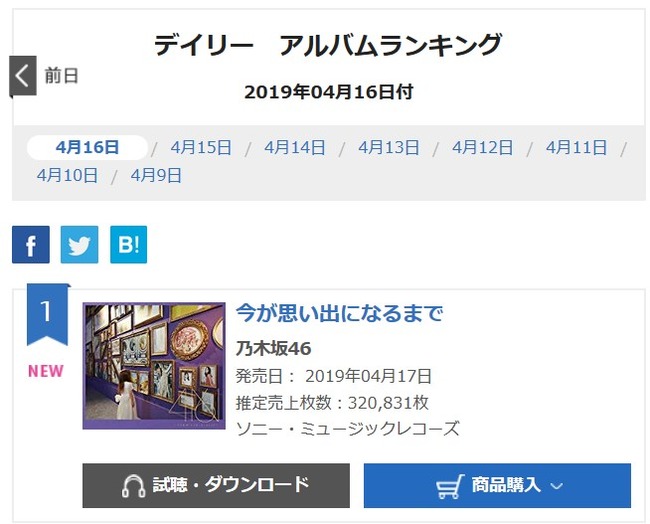
Task: Click the 前日 previous day label
Action: (61, 76)
